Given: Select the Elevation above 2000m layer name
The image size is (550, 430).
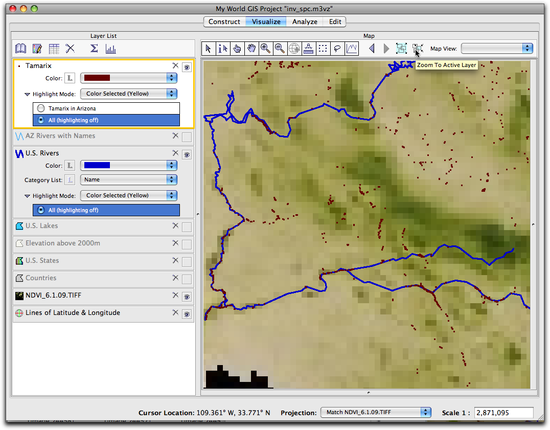Looking at the screenshot, I should tap(63, 243).
